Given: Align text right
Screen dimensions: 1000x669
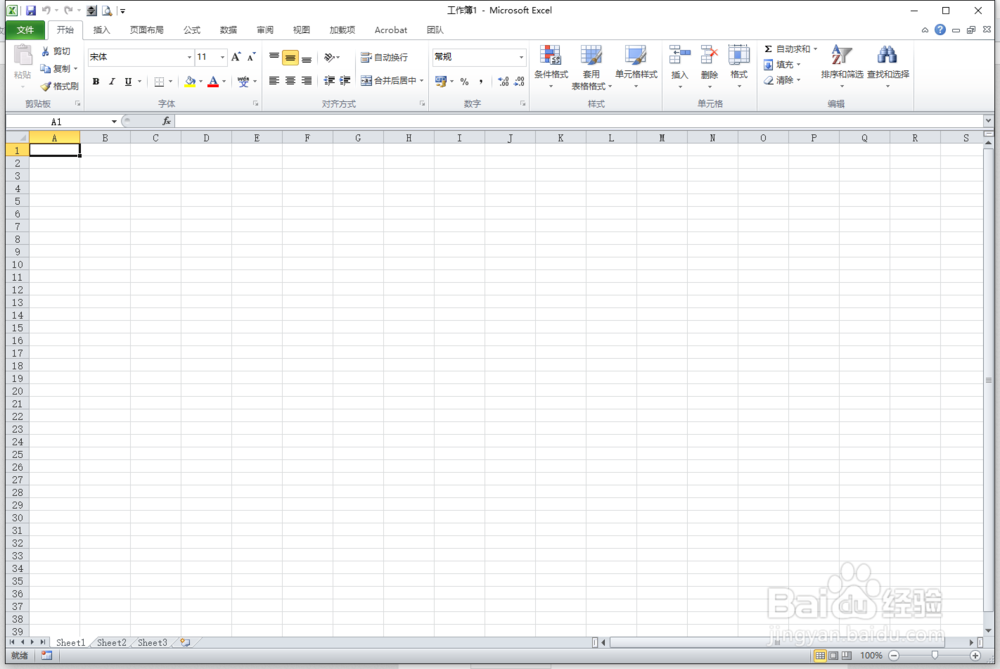Looking at the screenshot, I should coord(307,80).
